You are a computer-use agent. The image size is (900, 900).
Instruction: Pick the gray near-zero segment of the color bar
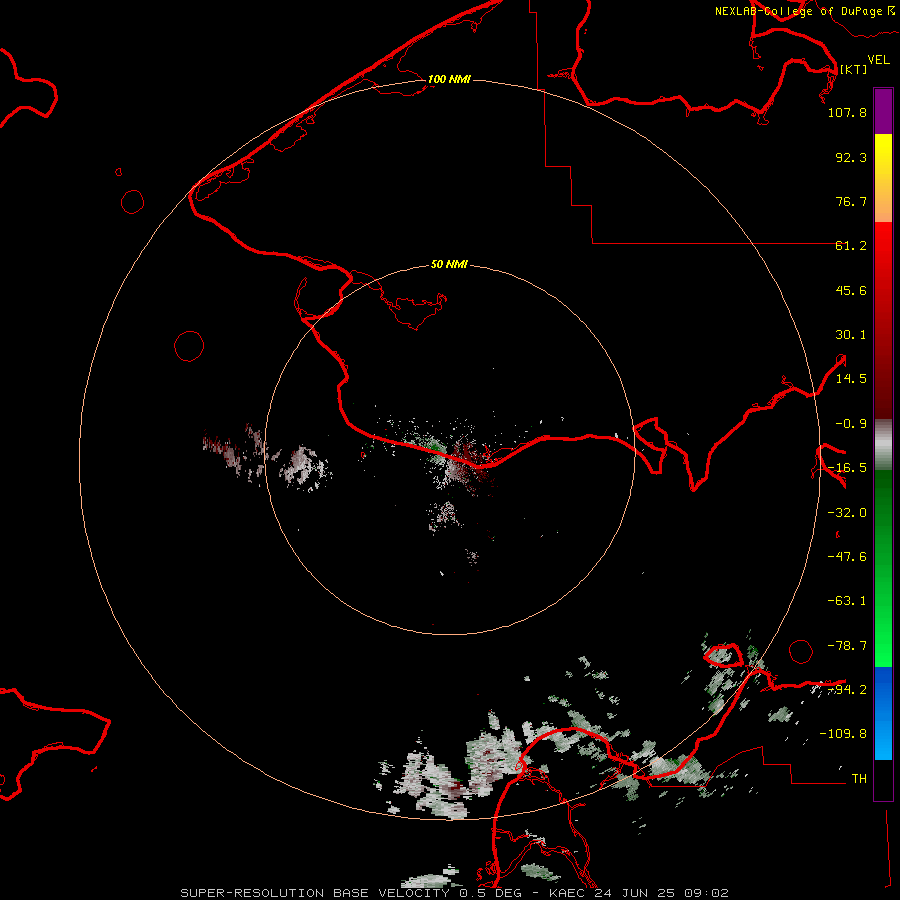883,445
